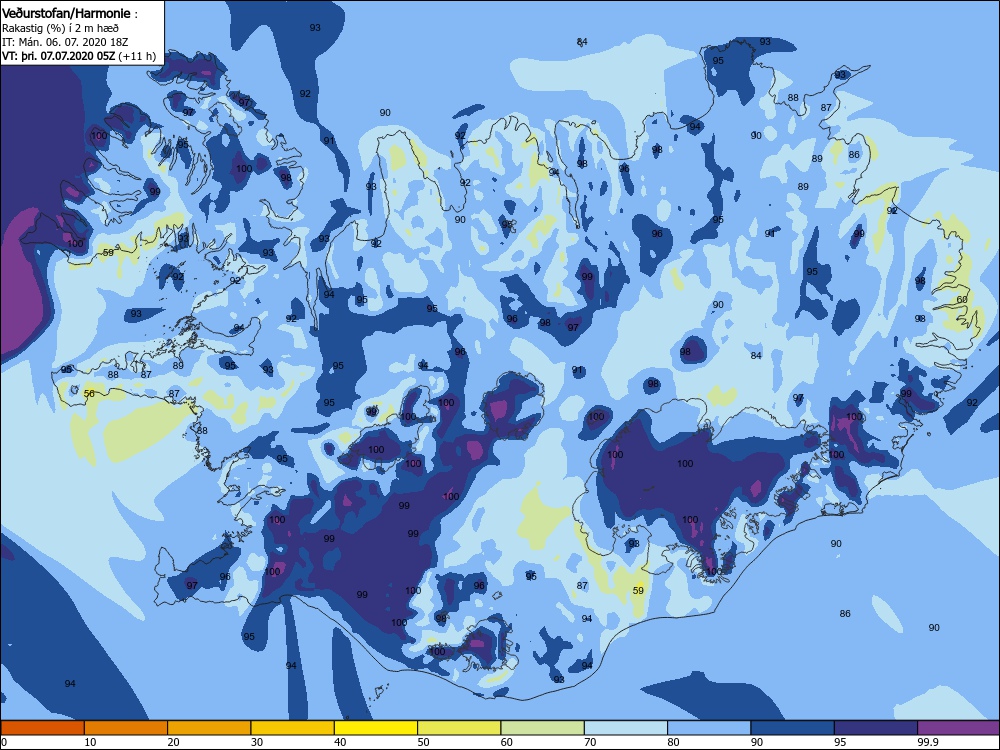Viewport: 1000px width, 750px height.
Task: Click the 'VT: þri. 07.07.2020 05Z' line
Action: [x=59, y=56]
